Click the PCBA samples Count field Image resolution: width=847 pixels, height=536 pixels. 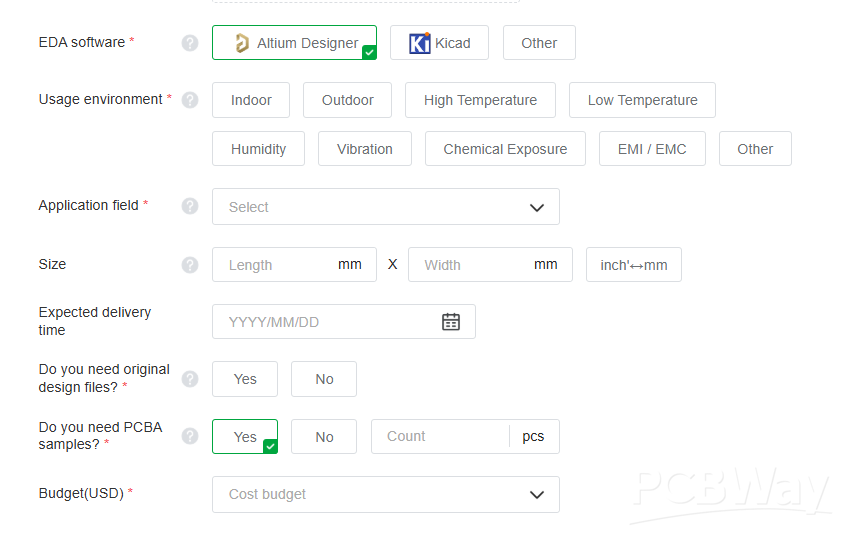coord(440,437)
